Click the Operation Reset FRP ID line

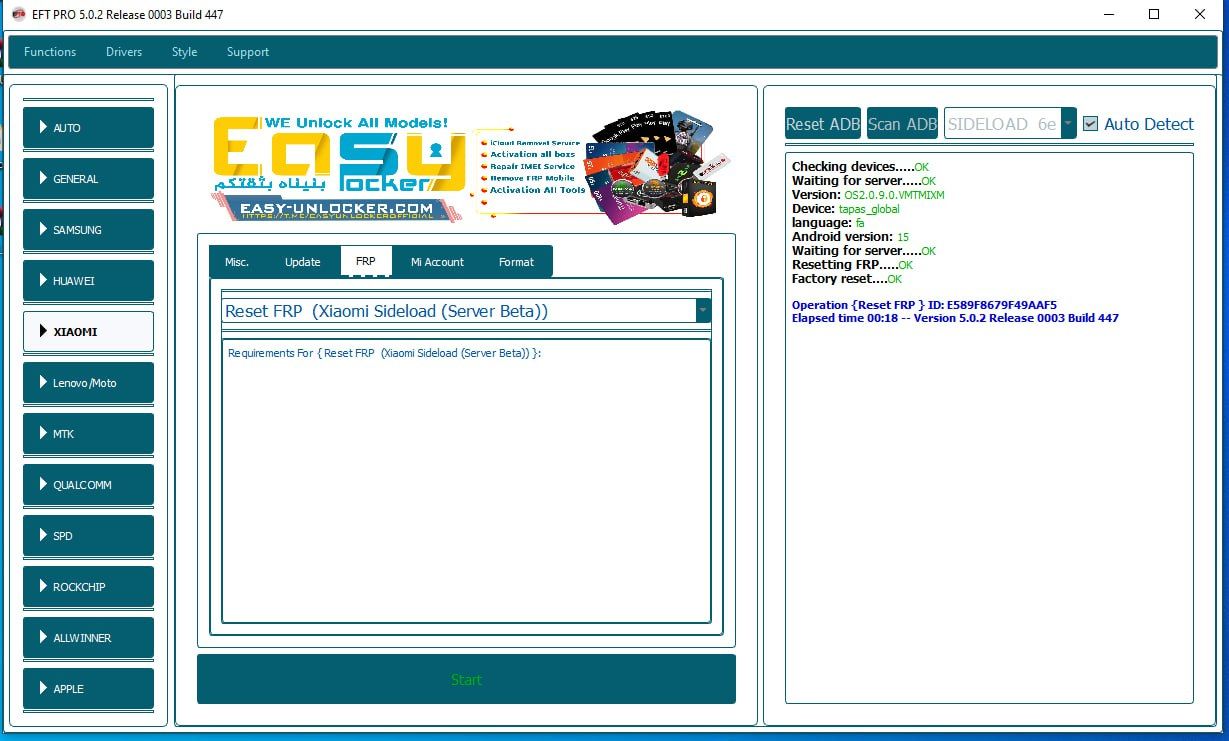coord(924,305)
